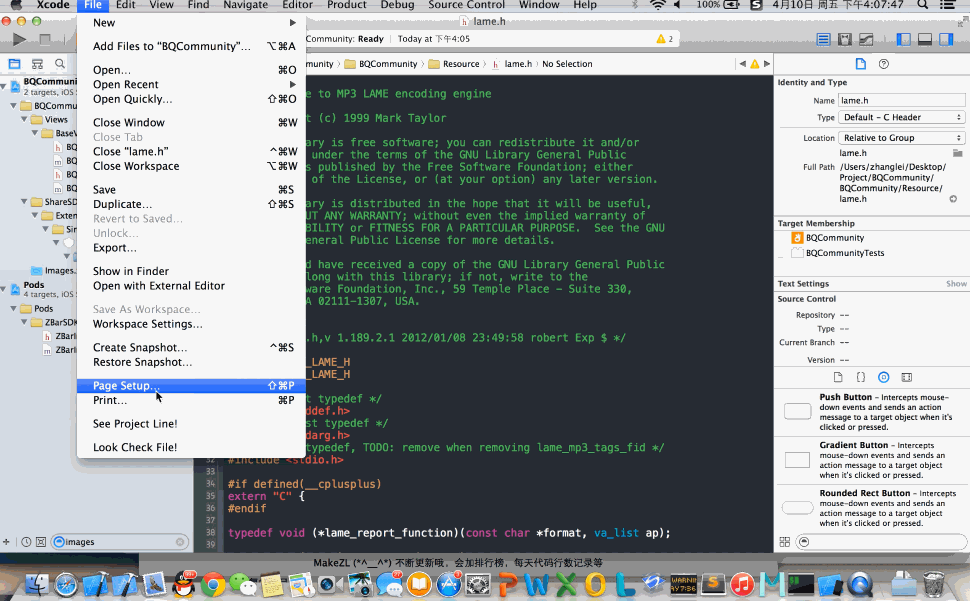Open the Location dropdown Relative to Group

pyautogui.click(x=901, y=137)
